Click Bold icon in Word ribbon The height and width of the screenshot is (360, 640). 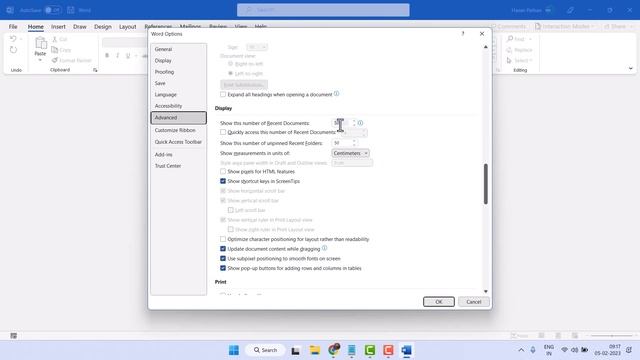[x=107, y=56]
